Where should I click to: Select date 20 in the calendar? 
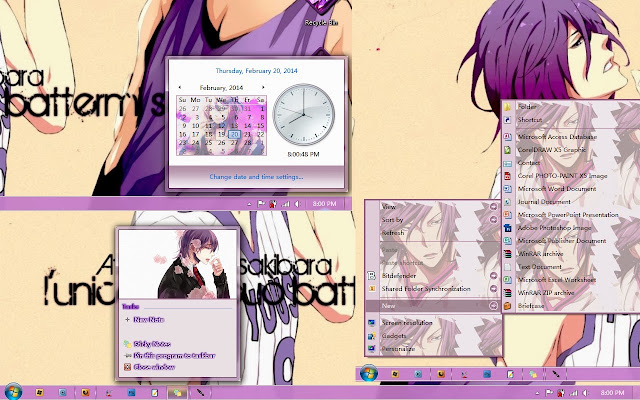[x=234, y=135]
